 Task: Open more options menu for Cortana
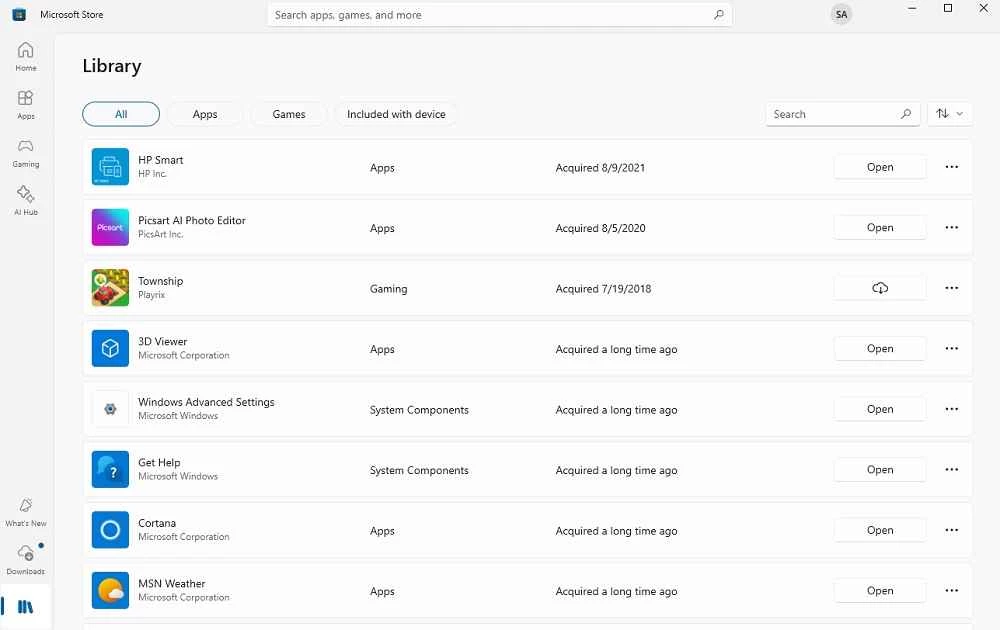click(951, 530)
